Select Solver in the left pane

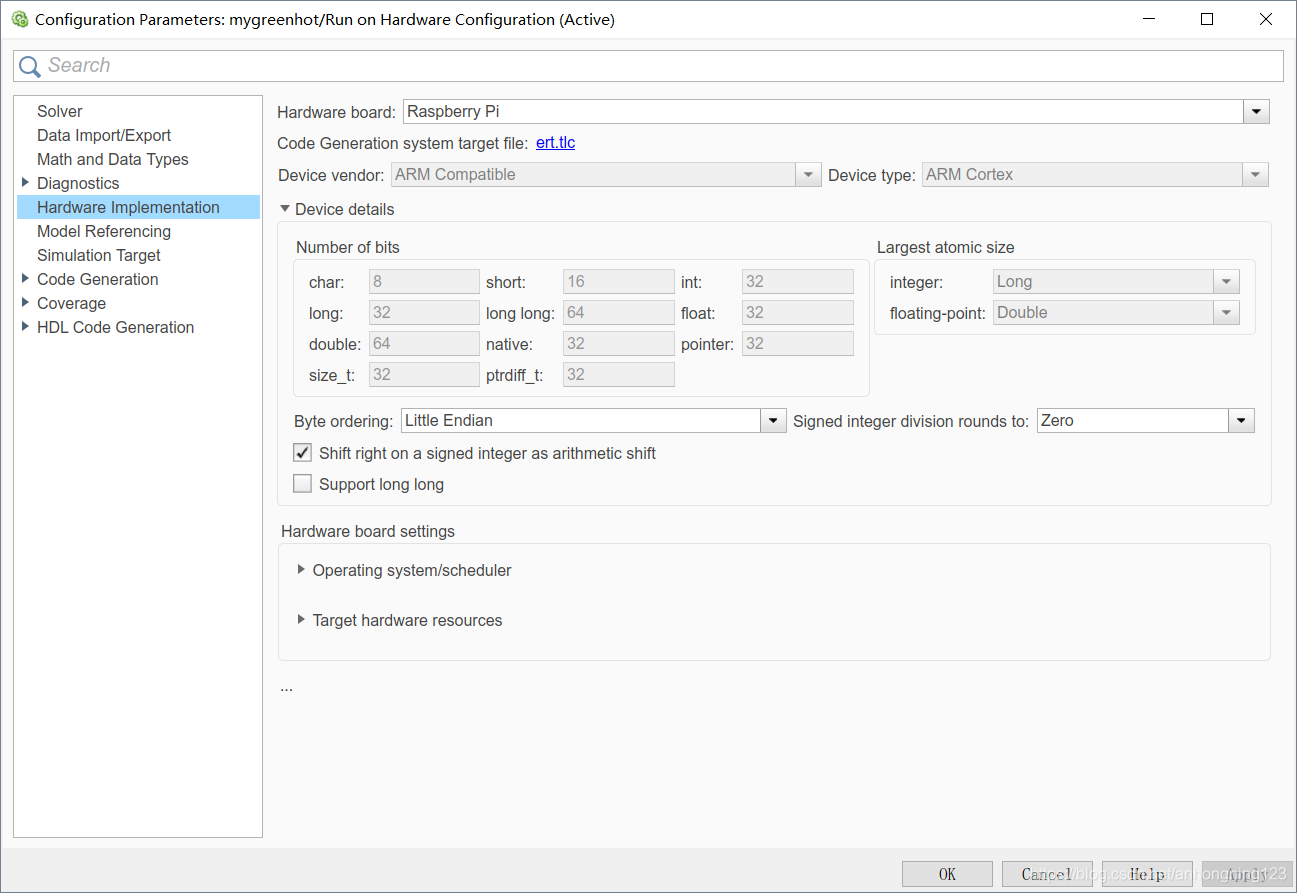coord(60,111)
